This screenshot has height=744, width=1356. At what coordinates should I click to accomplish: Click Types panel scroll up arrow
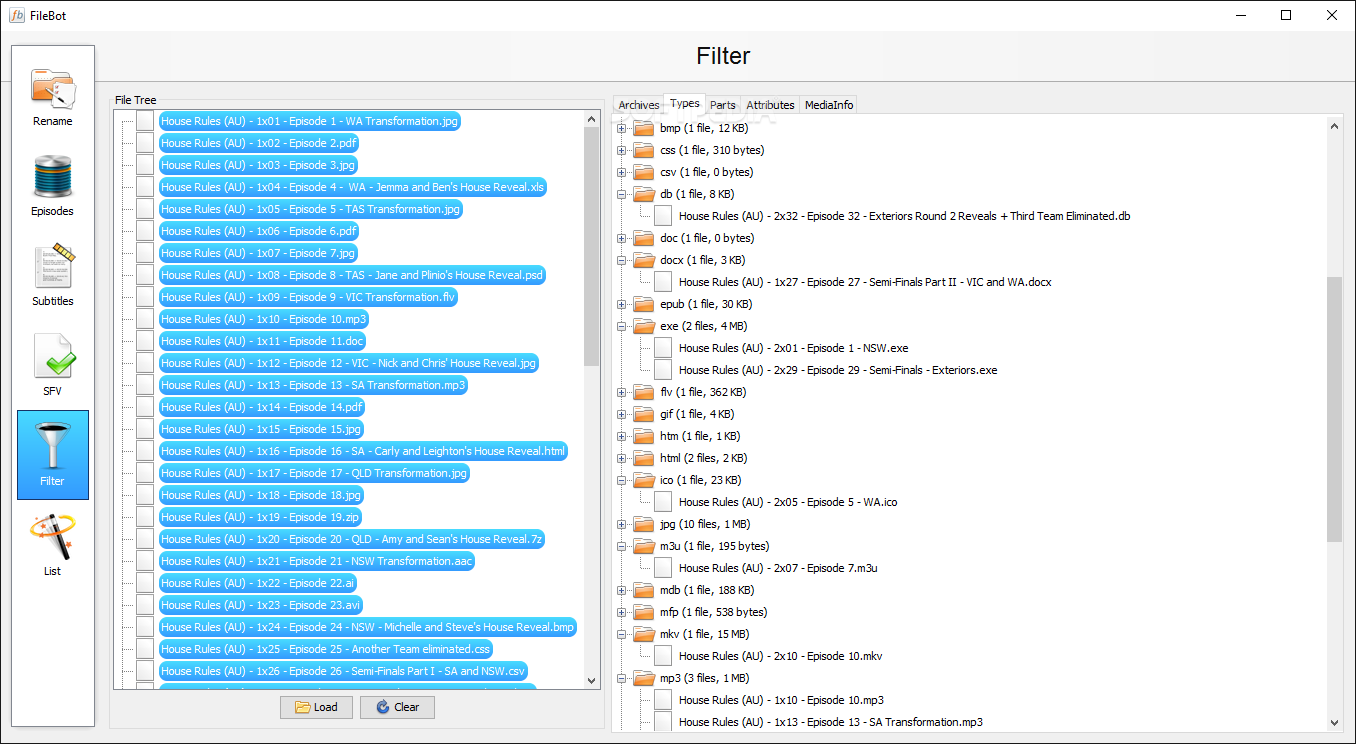pyautogui.click(x=1334, y=126)
